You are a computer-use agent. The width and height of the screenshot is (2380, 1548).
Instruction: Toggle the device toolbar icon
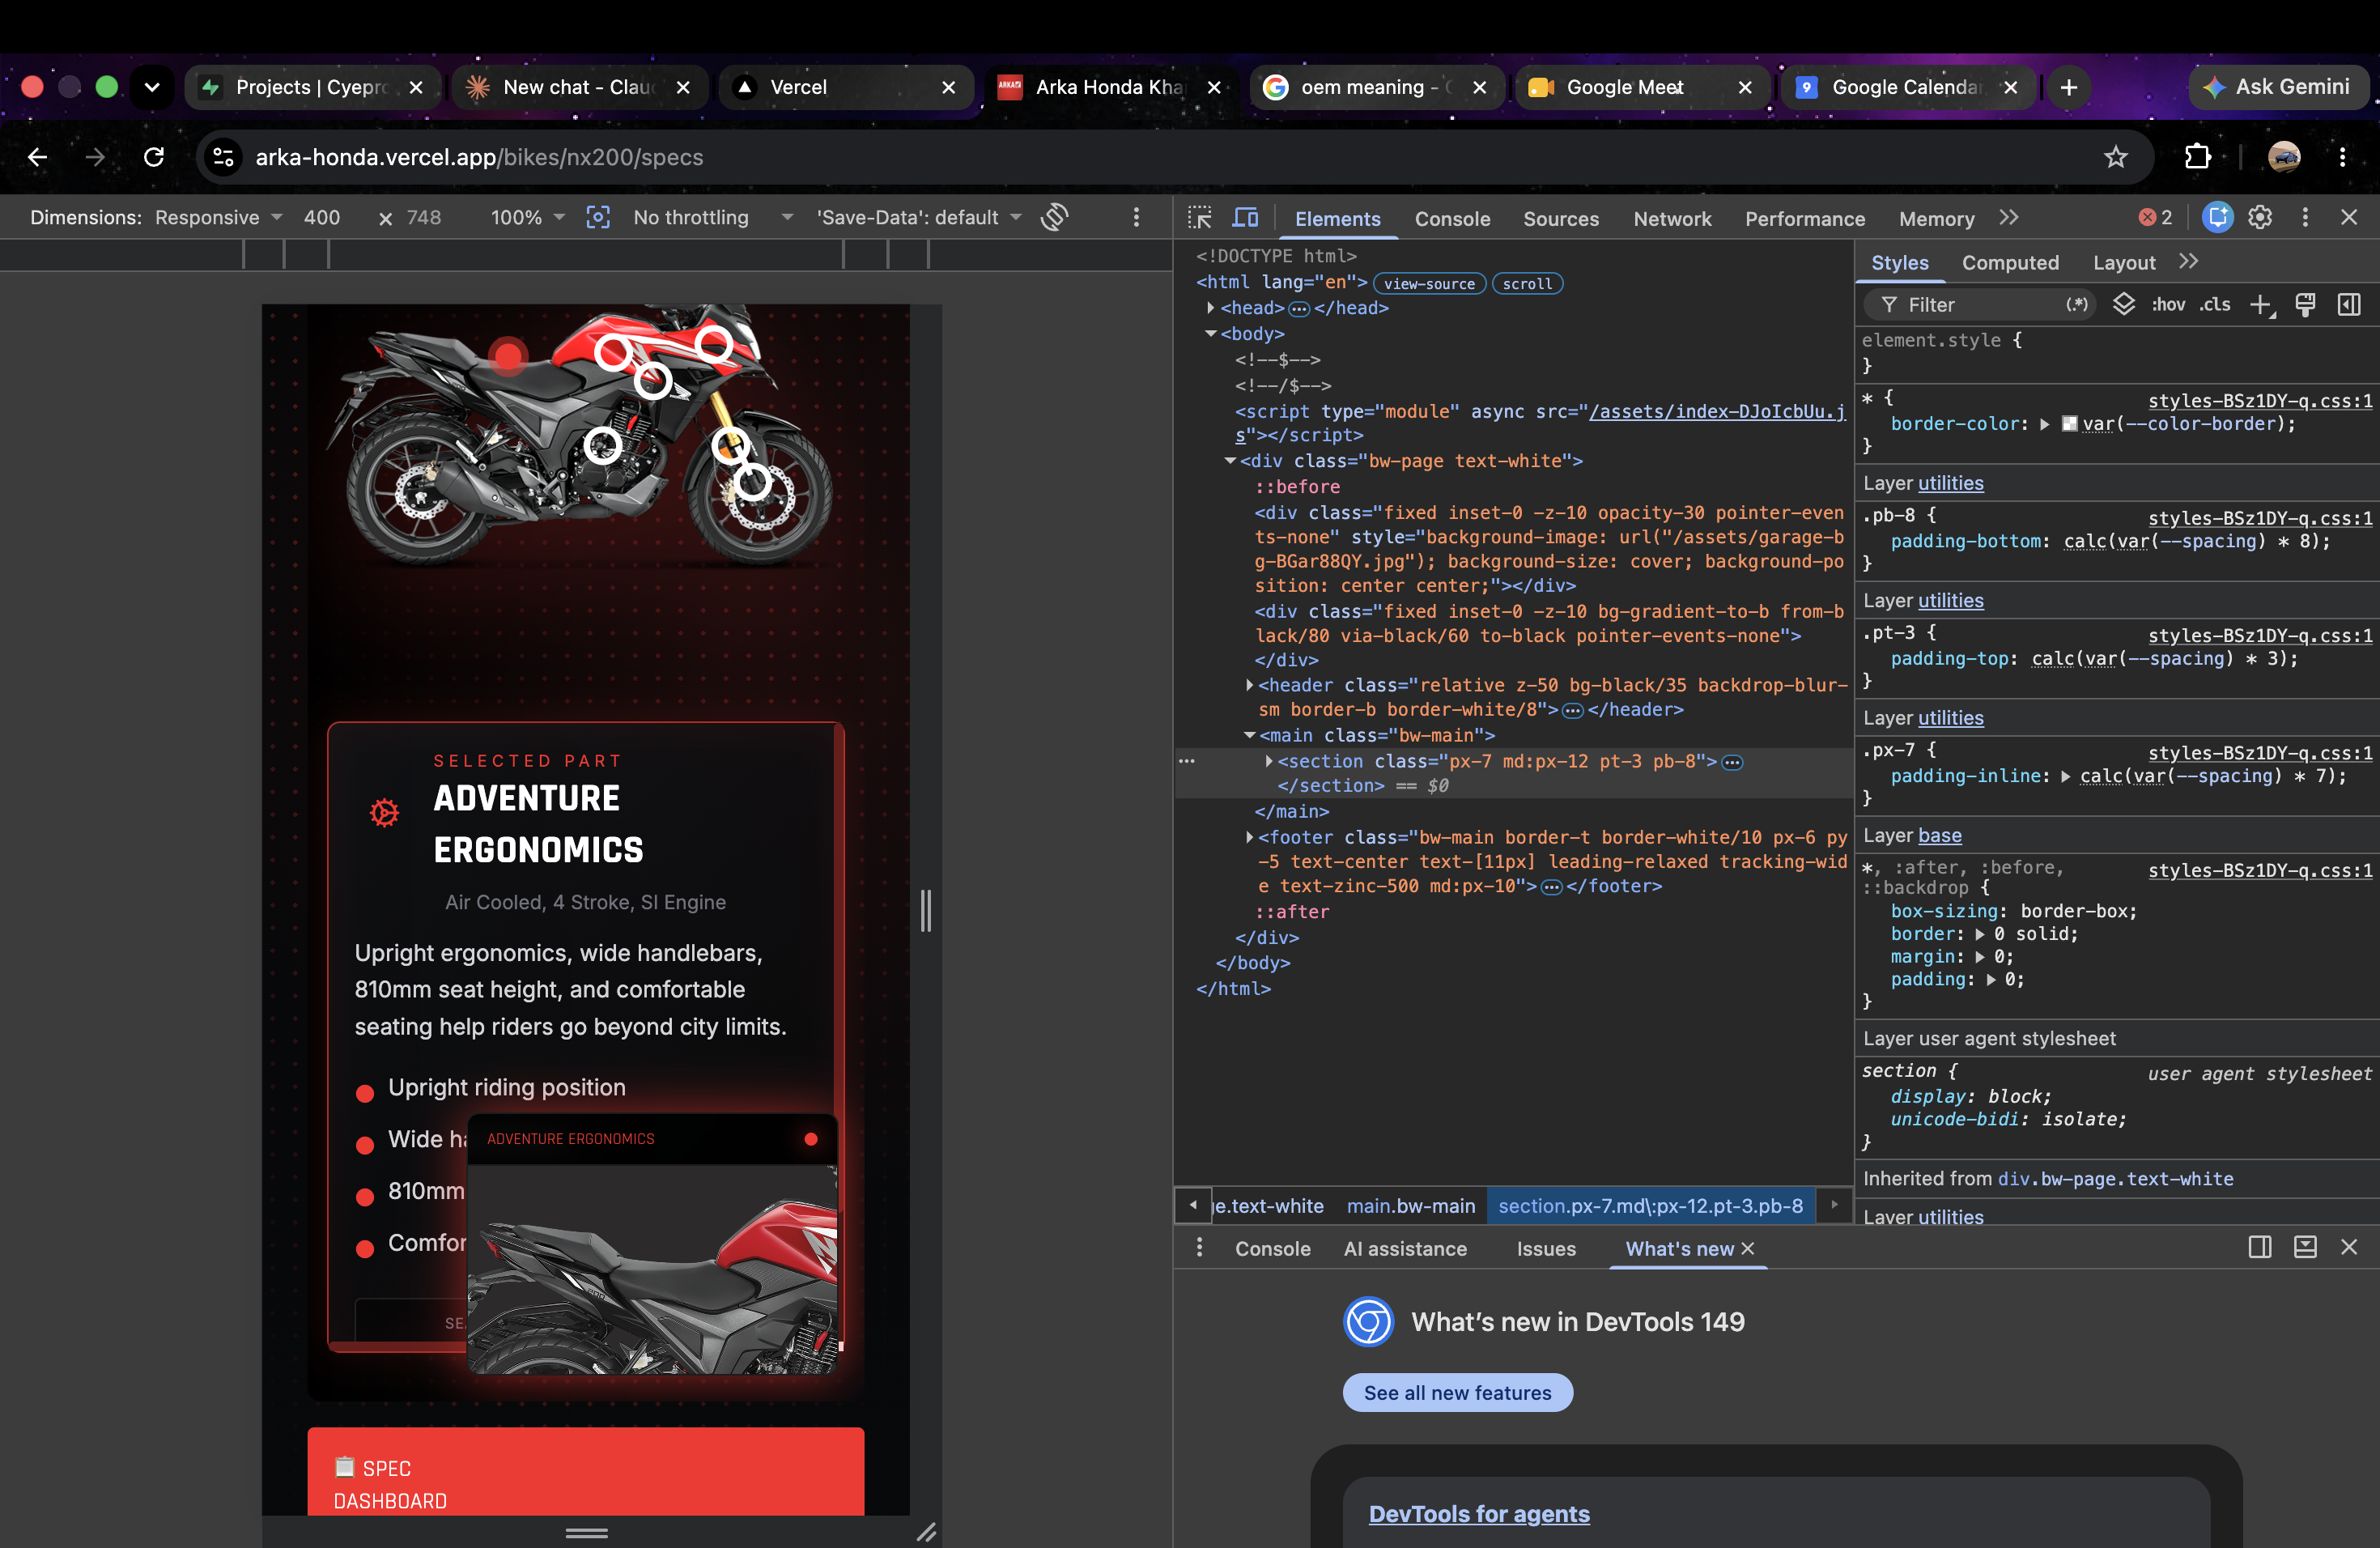coord(1245,217)
